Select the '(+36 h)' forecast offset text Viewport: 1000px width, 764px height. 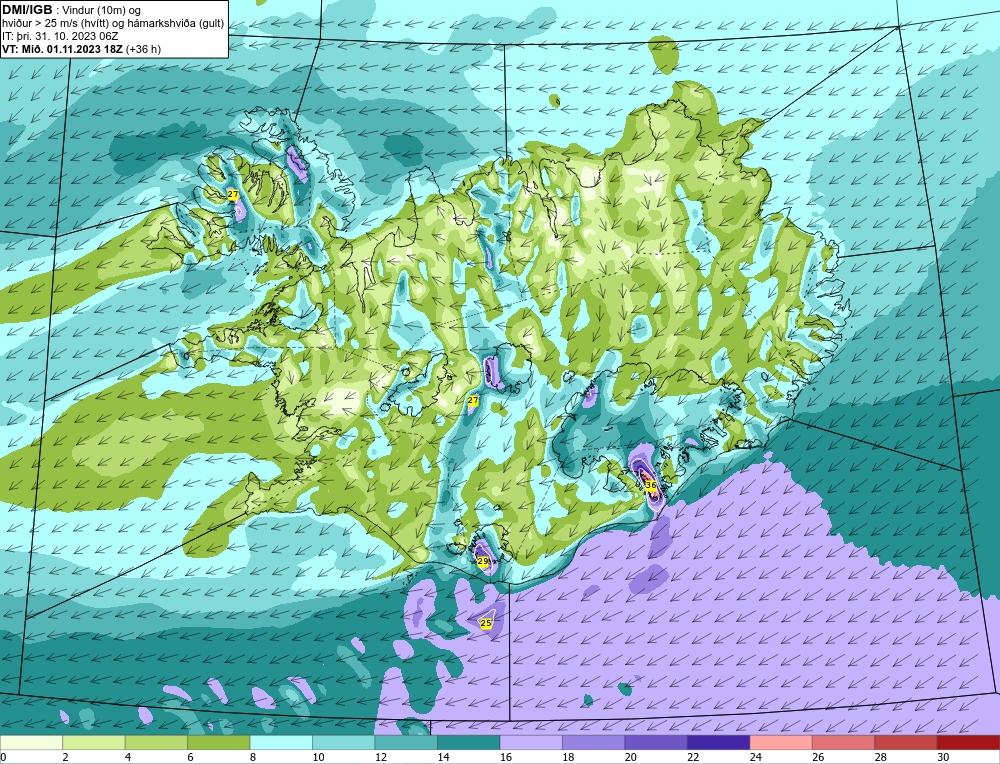(143, 49)
